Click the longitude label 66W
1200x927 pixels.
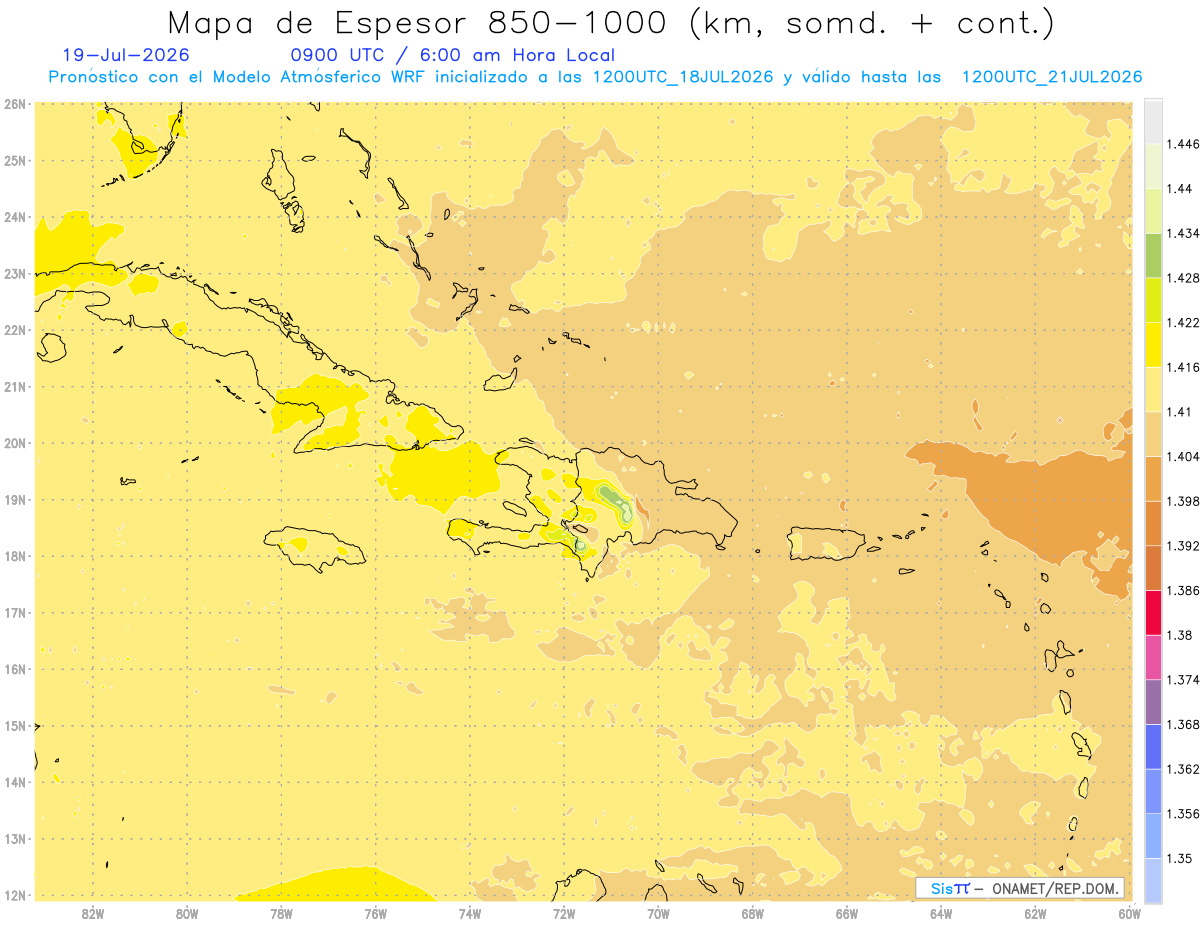click(847, 912)
